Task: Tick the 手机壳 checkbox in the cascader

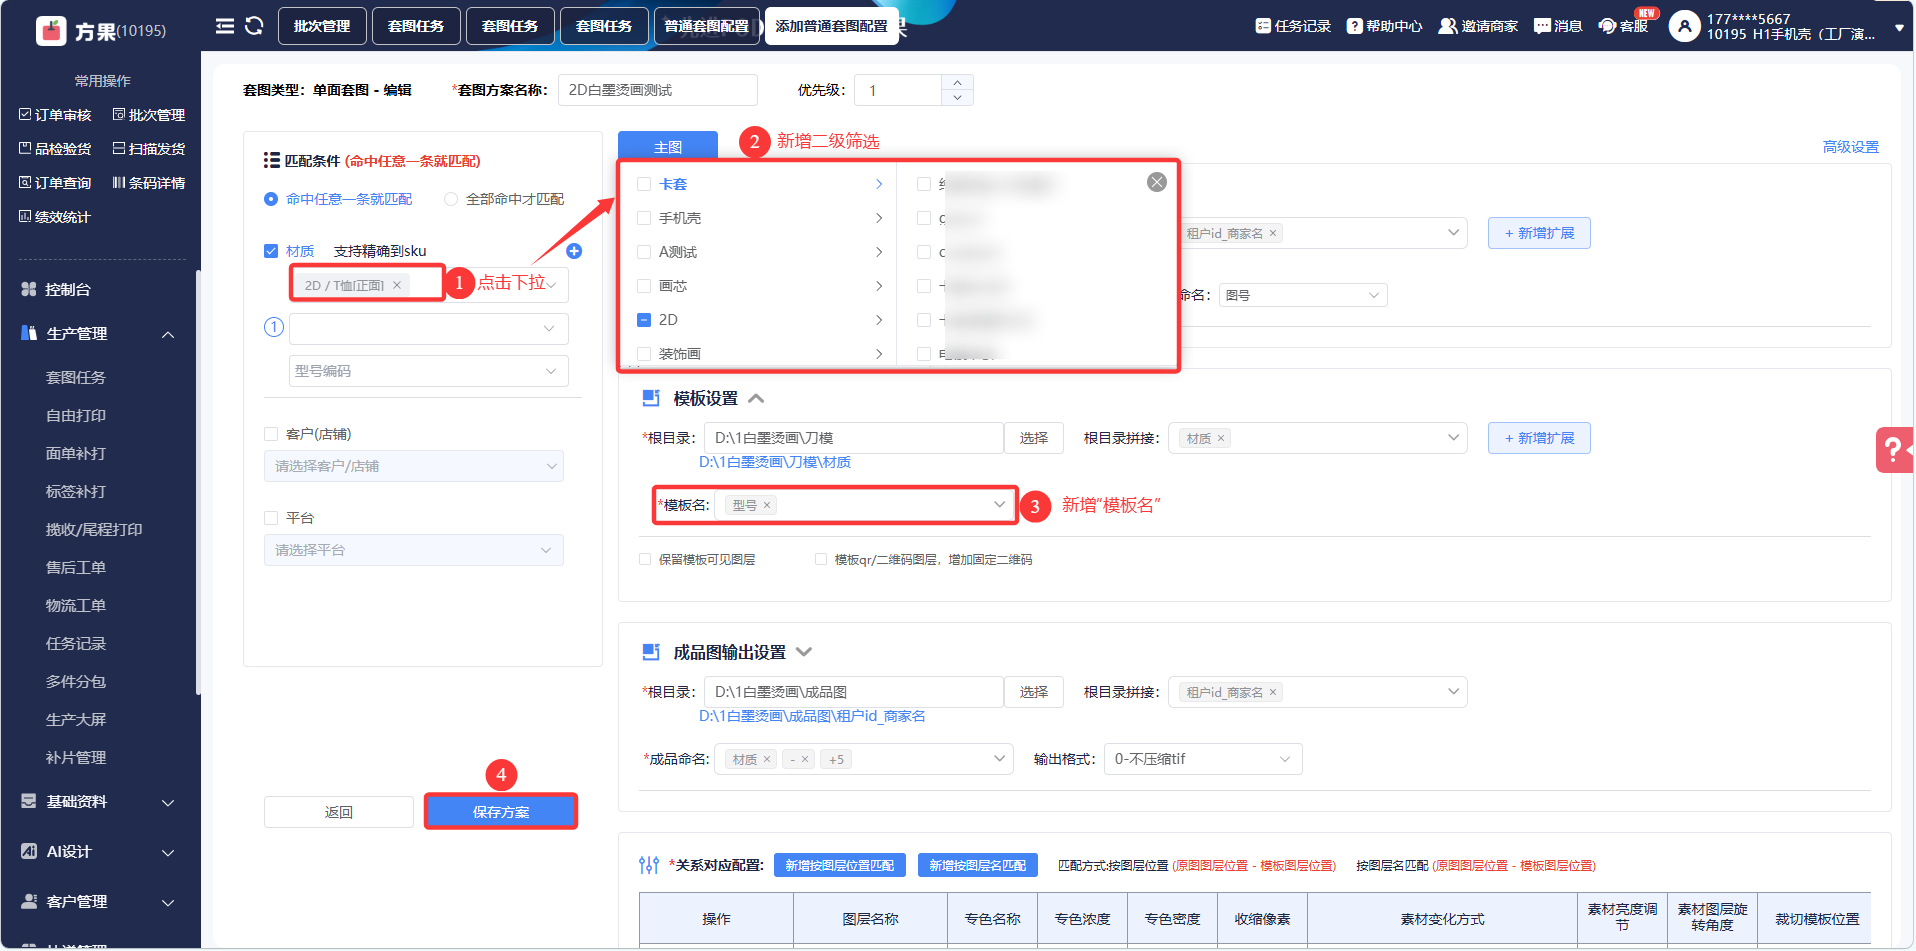Action: (x=644, y=218)
